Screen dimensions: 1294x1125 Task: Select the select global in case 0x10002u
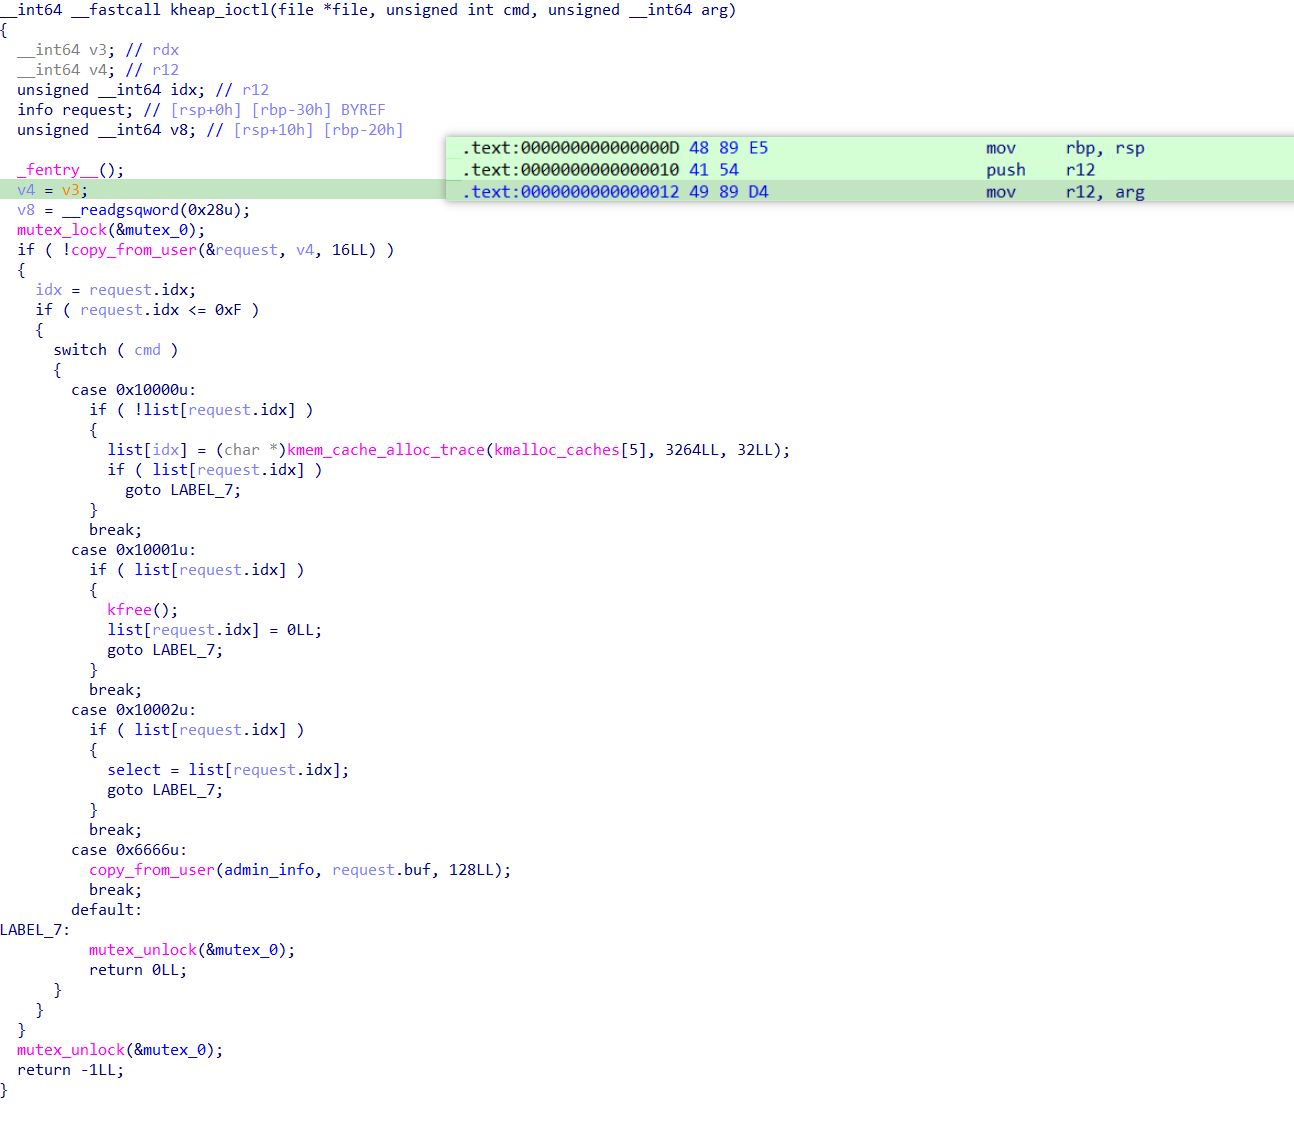(x=133, y=769)
